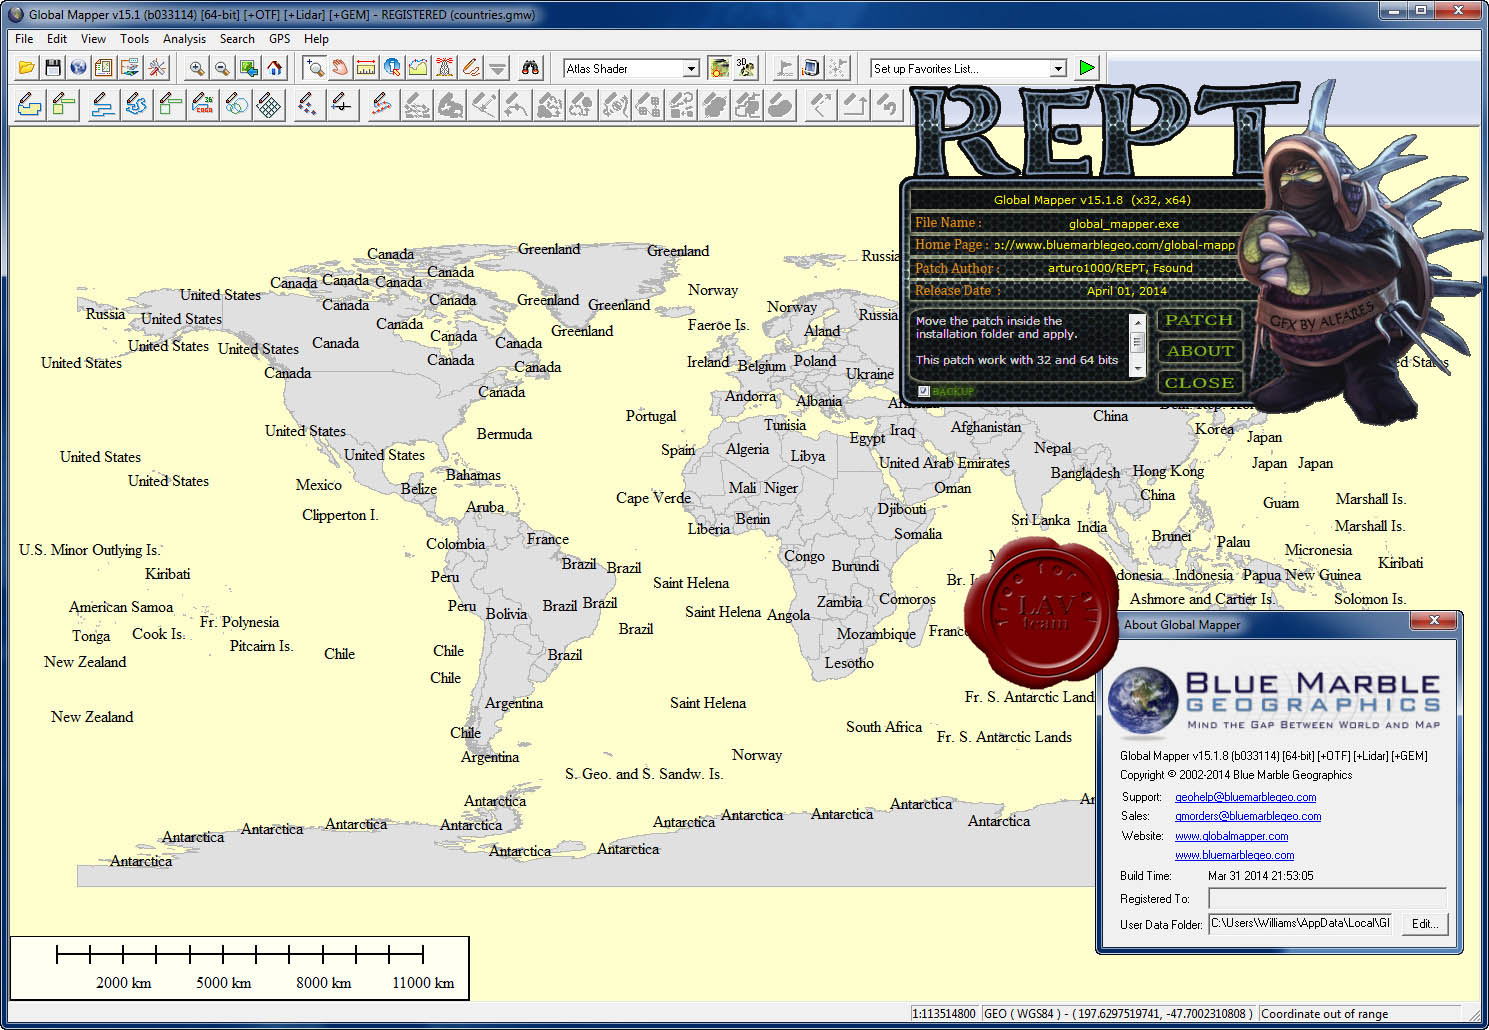The width and height of the screenshot is (1489, 1030).
Task: Open the Search menu
Action: click(x=237, y=39)
